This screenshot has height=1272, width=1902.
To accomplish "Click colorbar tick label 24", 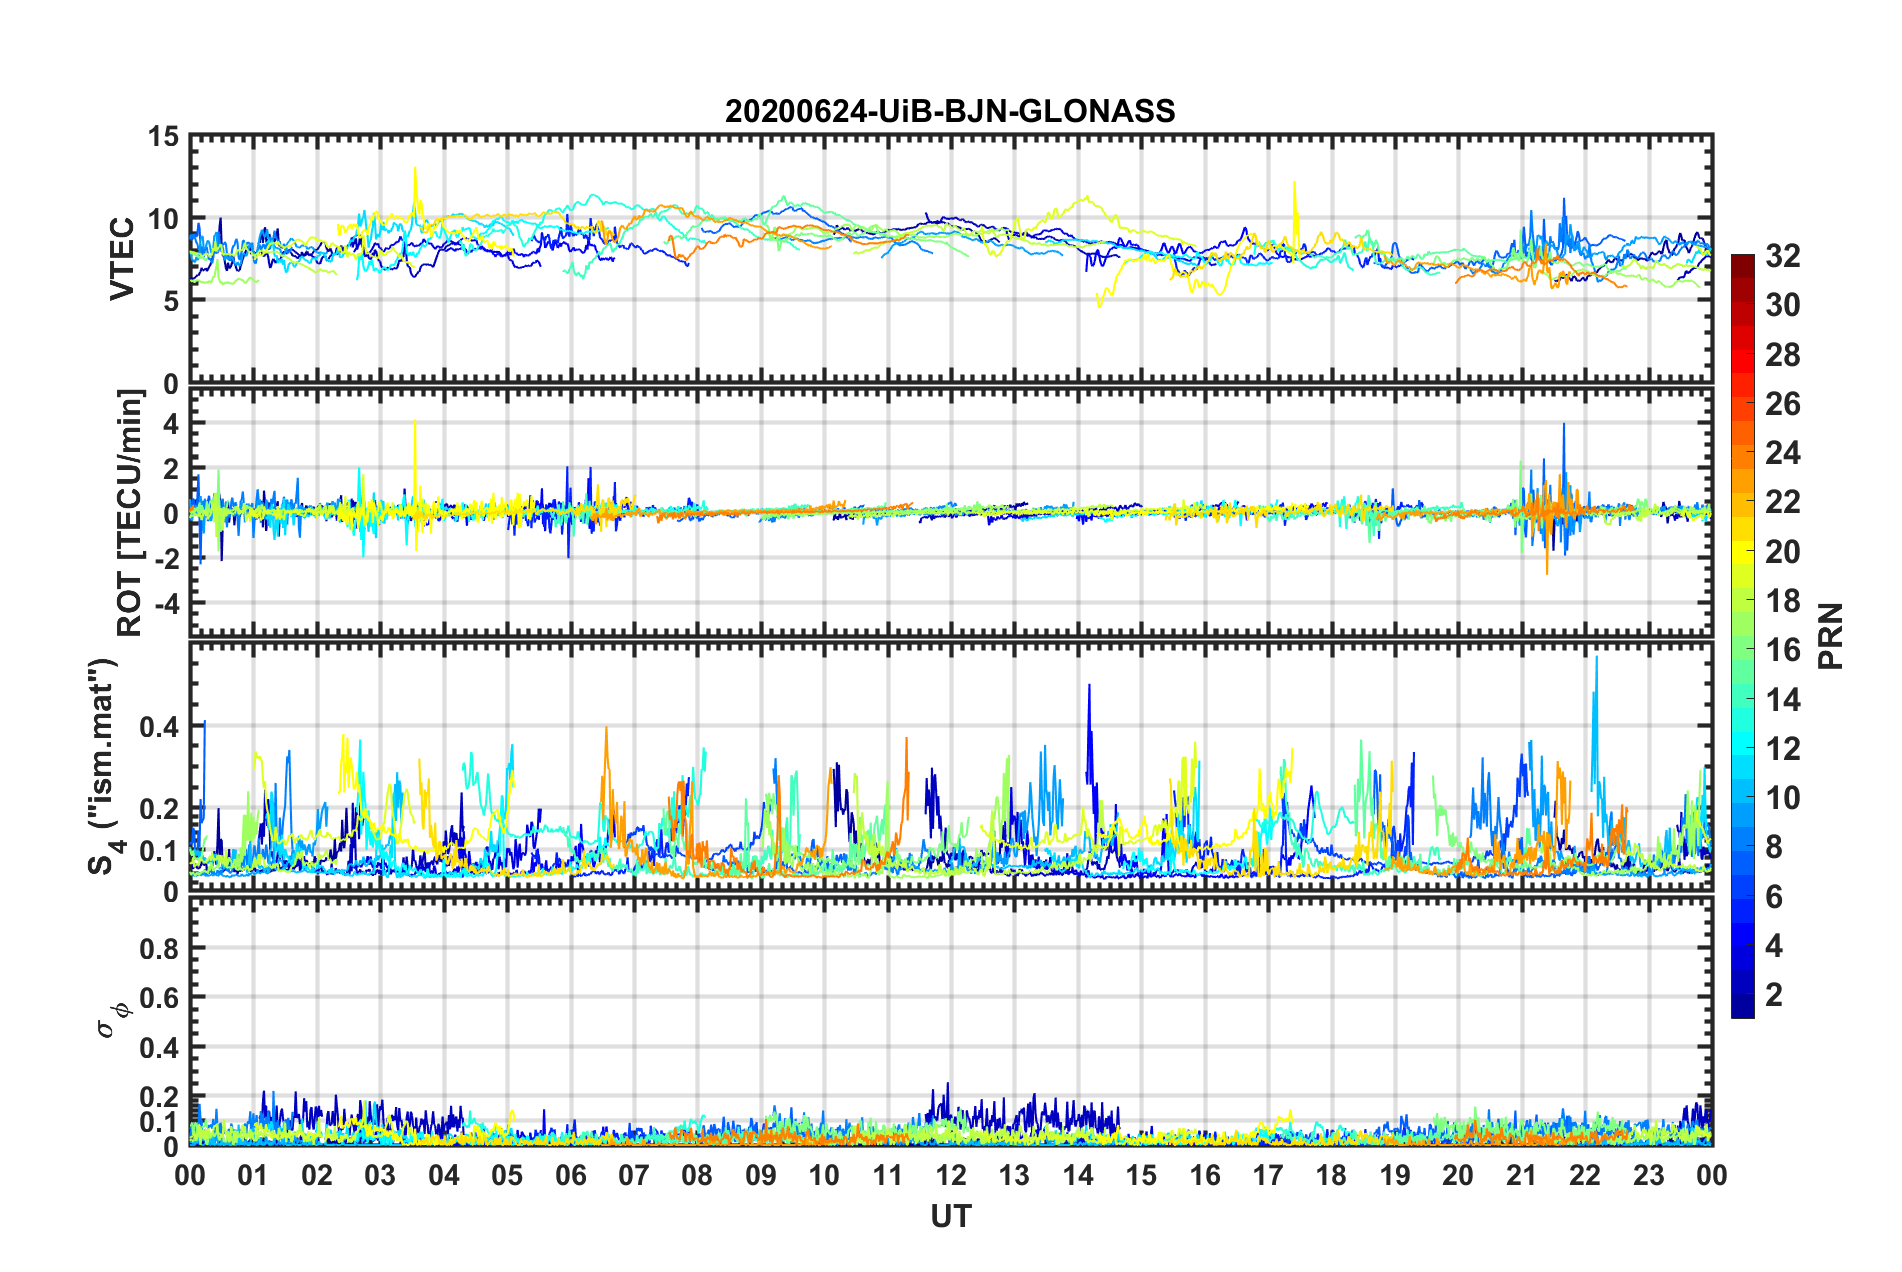I will (1782, 453).
